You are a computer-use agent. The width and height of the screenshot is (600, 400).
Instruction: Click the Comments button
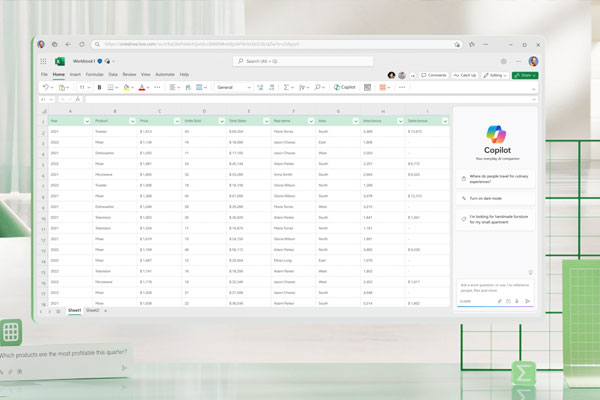[434, 75]
